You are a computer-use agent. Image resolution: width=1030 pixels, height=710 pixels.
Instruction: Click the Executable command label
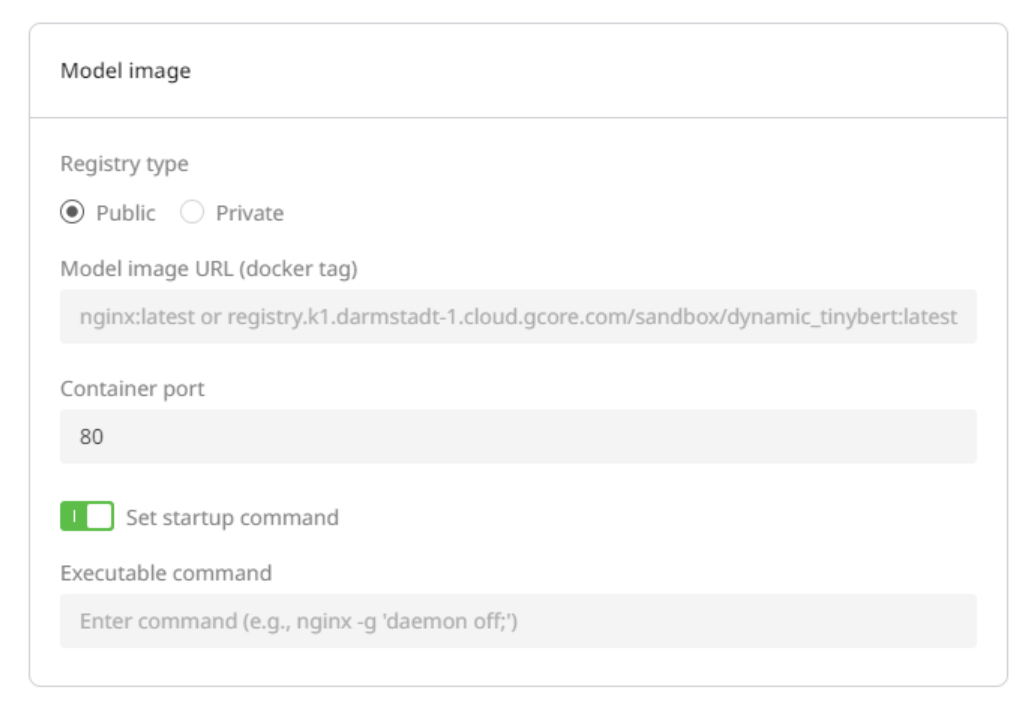click(x=166, y=573)
